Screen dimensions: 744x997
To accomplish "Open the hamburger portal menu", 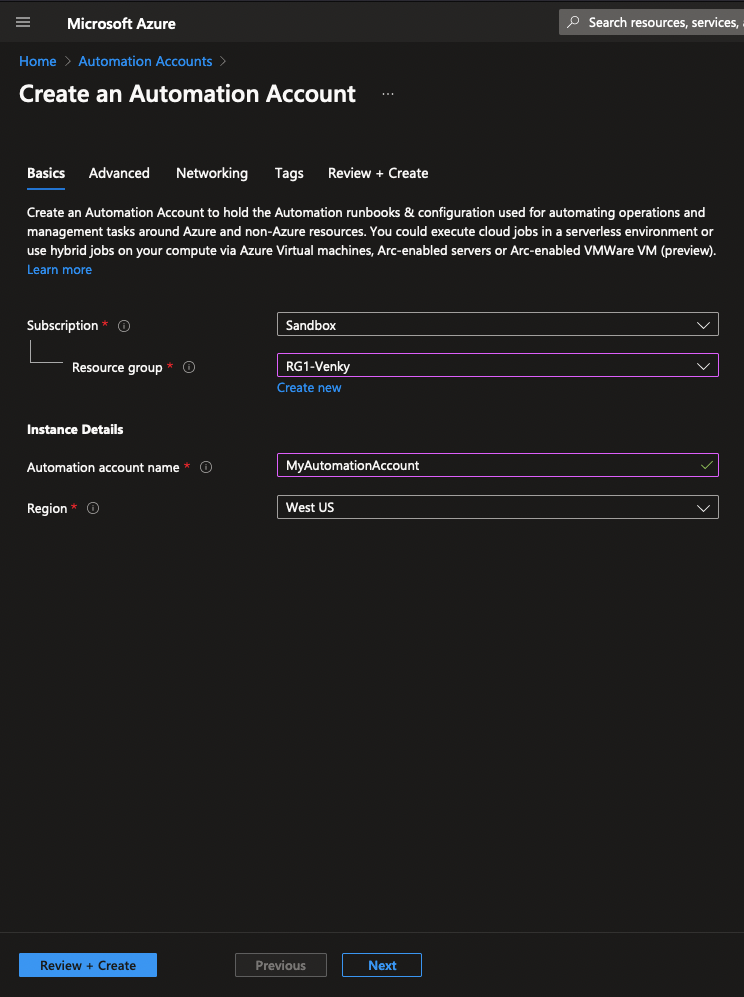I will pos(23,22).
